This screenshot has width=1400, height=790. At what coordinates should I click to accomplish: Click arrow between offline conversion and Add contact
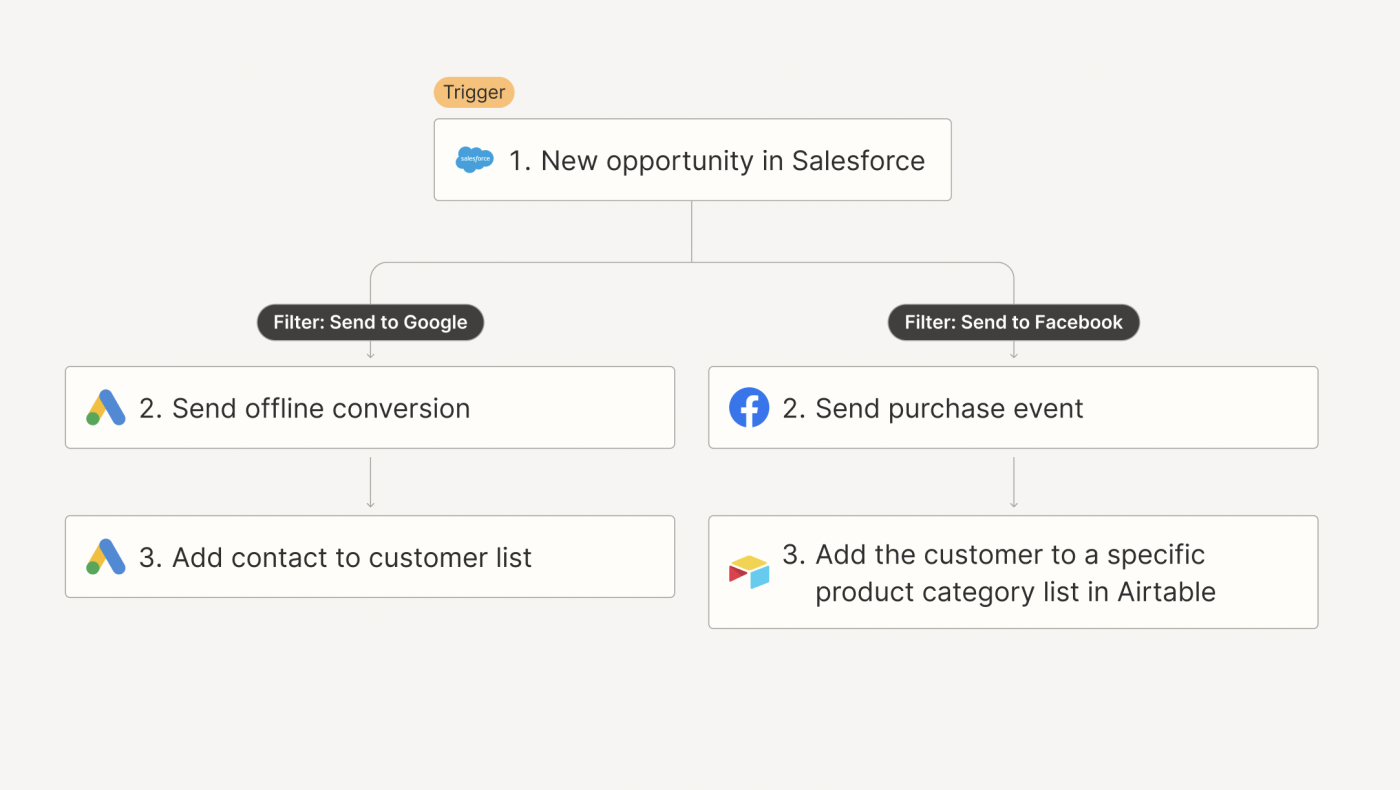coord(371,482)
